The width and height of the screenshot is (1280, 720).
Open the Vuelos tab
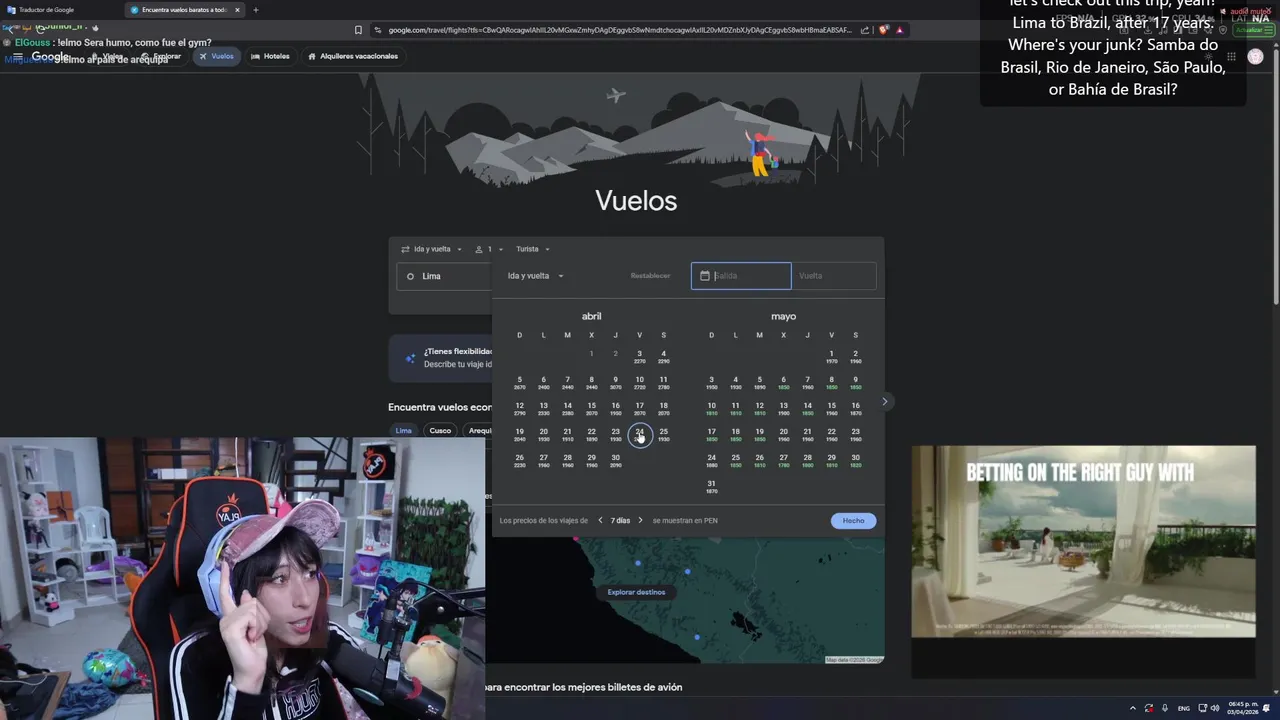216,56
